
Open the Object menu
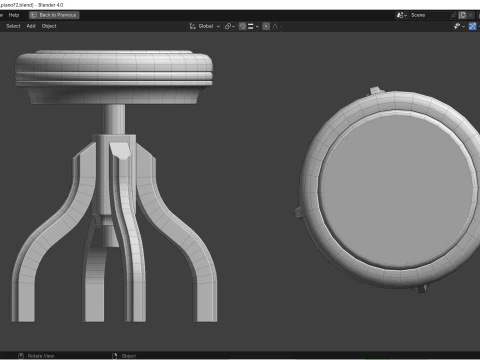coord(49,26)
